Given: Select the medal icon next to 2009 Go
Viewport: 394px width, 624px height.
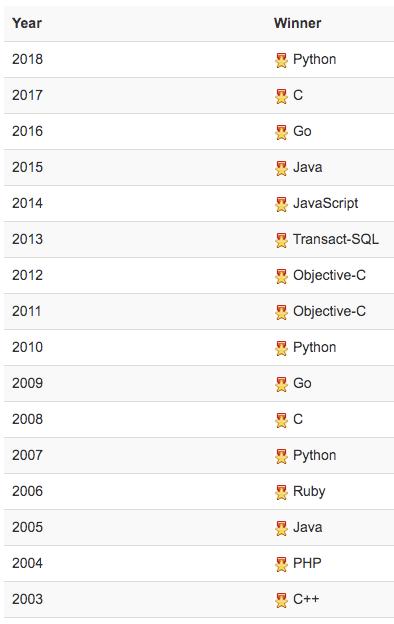Looking at the screenshot, I should tap(281, 384).
